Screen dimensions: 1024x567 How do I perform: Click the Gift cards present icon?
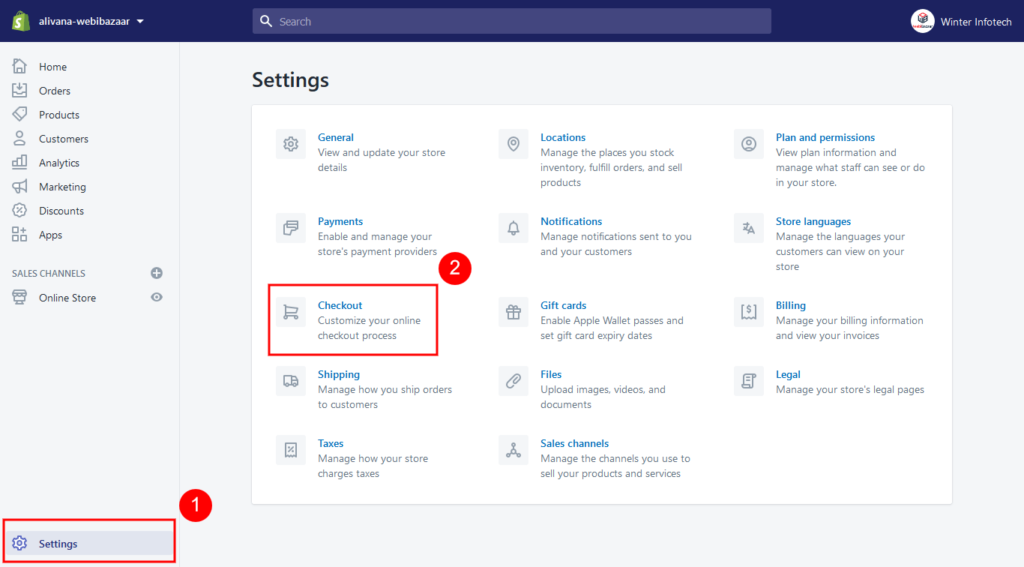(514, 312)
